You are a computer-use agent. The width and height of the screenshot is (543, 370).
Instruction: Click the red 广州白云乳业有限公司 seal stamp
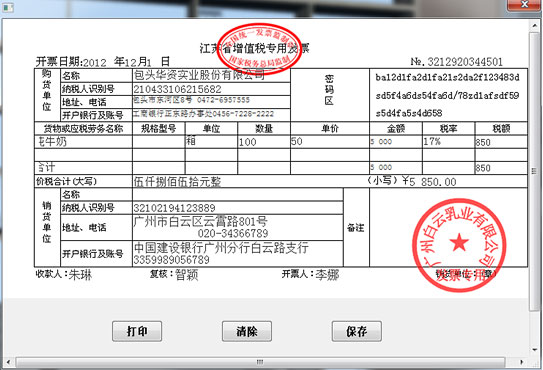pos(459,245)
